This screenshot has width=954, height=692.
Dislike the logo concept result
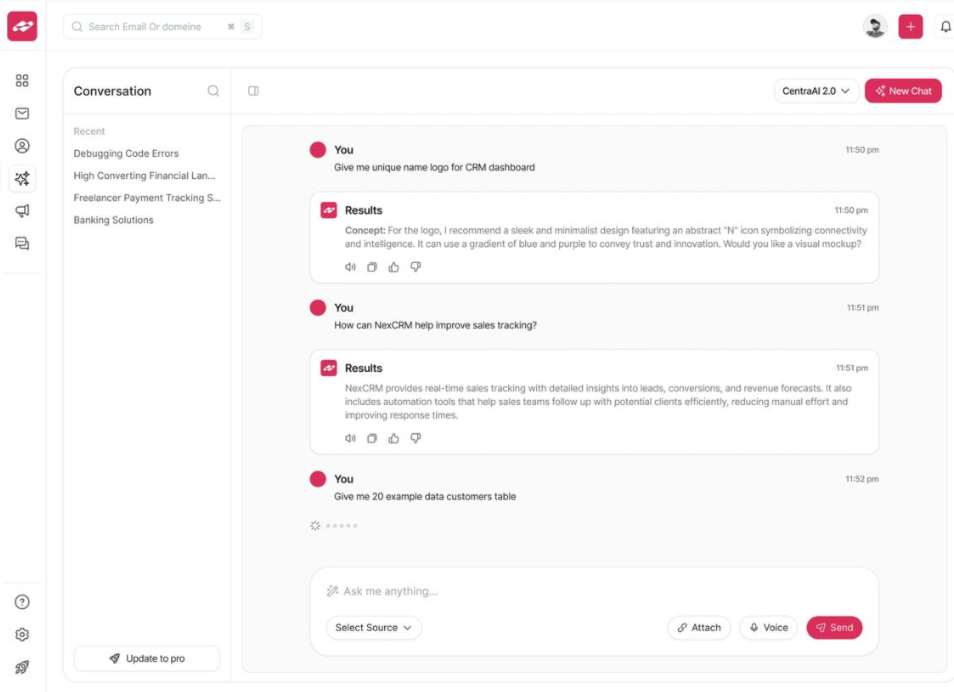click(x=416, y=267)
